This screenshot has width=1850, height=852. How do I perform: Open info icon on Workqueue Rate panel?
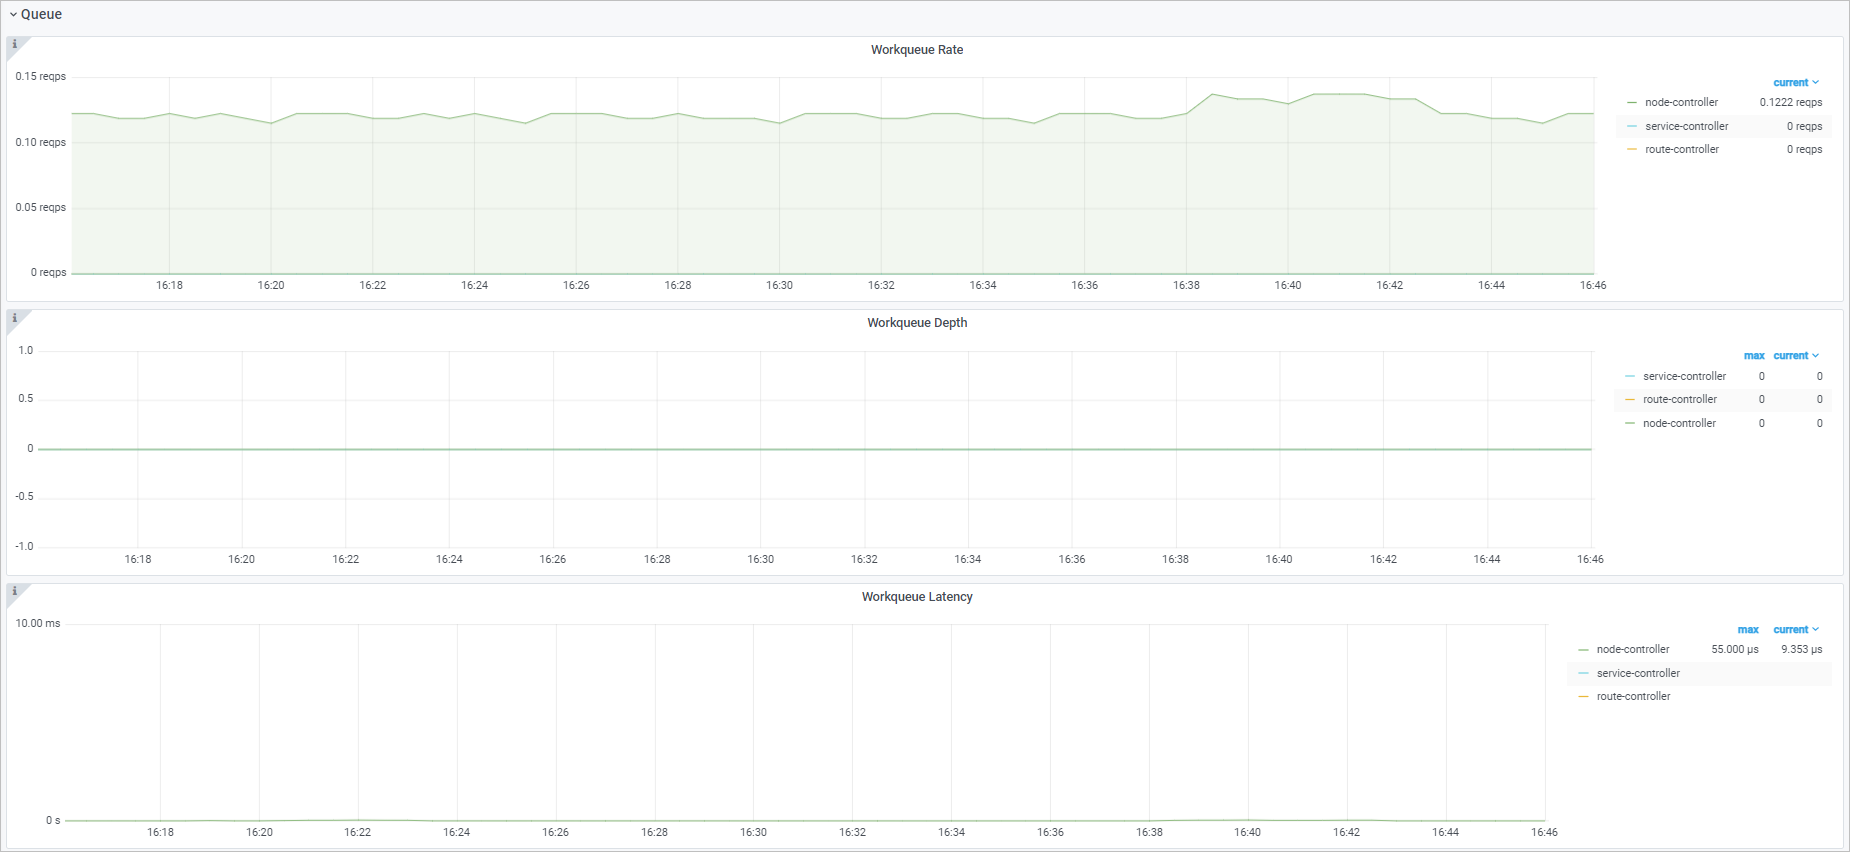[x=14, y=44]
